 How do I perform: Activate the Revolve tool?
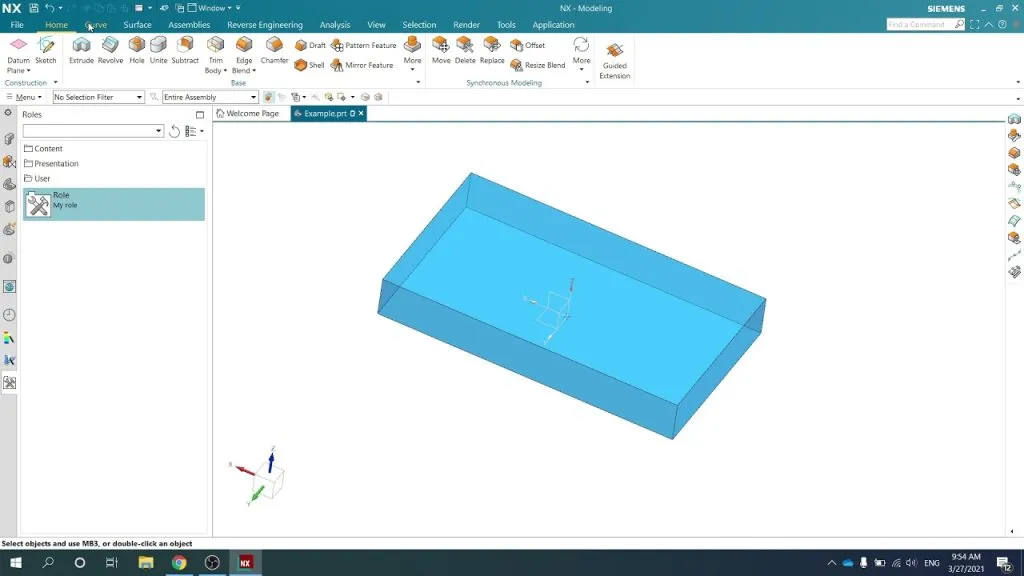110,50
